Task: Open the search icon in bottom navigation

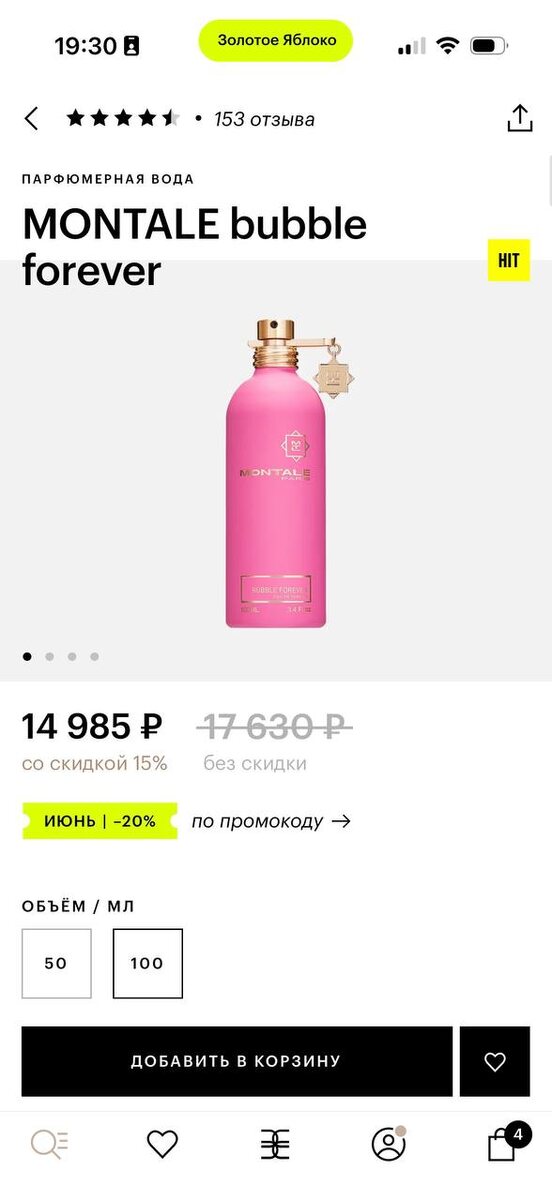Action: coord(49,1143)
